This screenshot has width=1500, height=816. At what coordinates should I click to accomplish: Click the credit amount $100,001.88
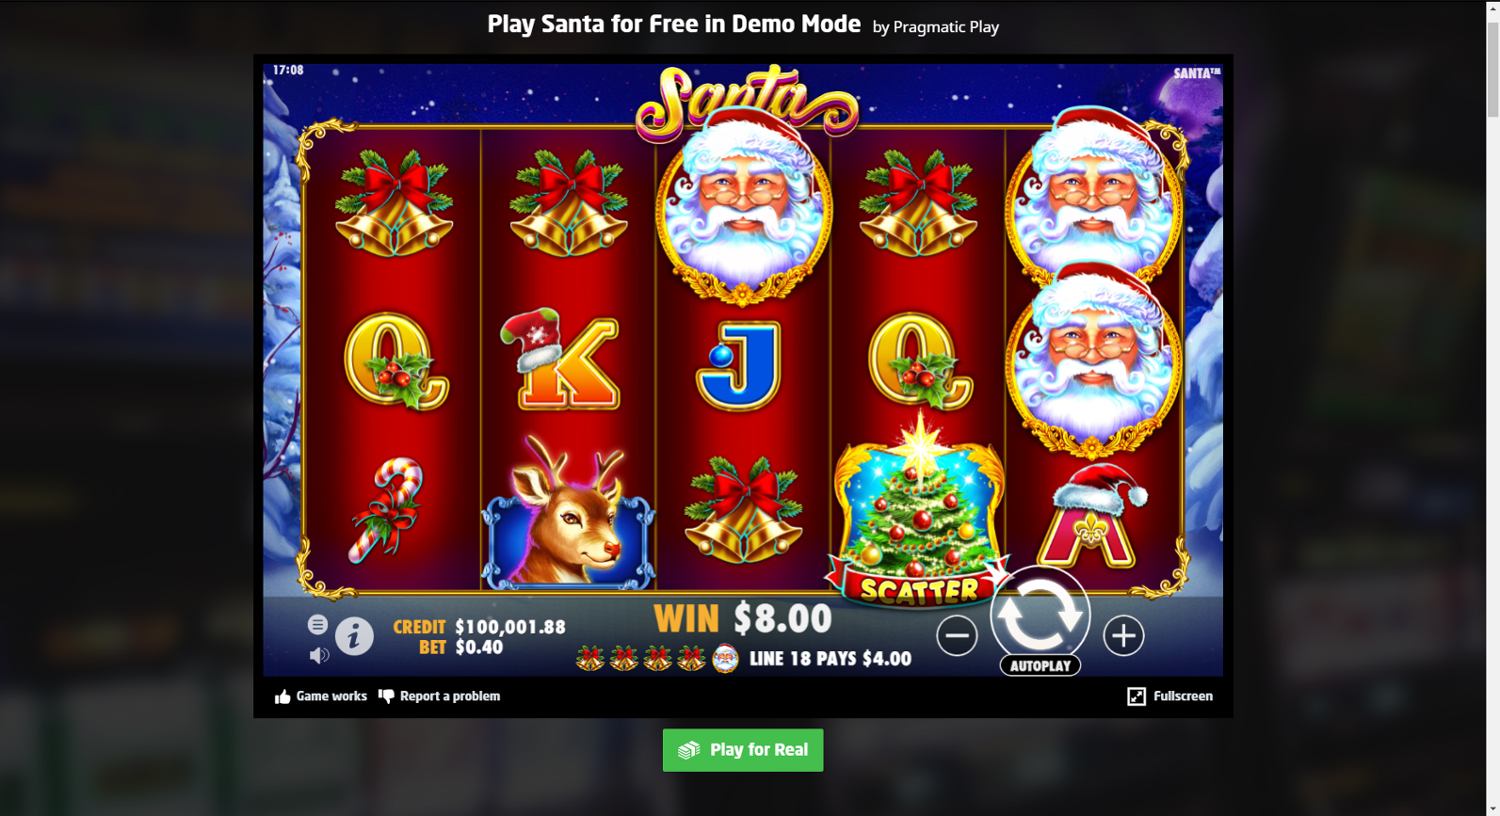510,627
